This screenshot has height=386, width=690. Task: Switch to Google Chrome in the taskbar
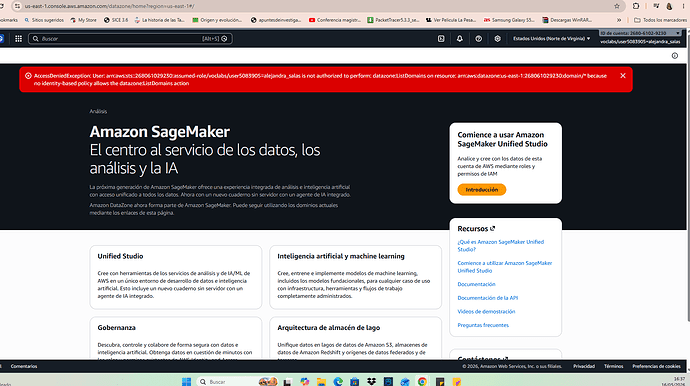(422, 382)
